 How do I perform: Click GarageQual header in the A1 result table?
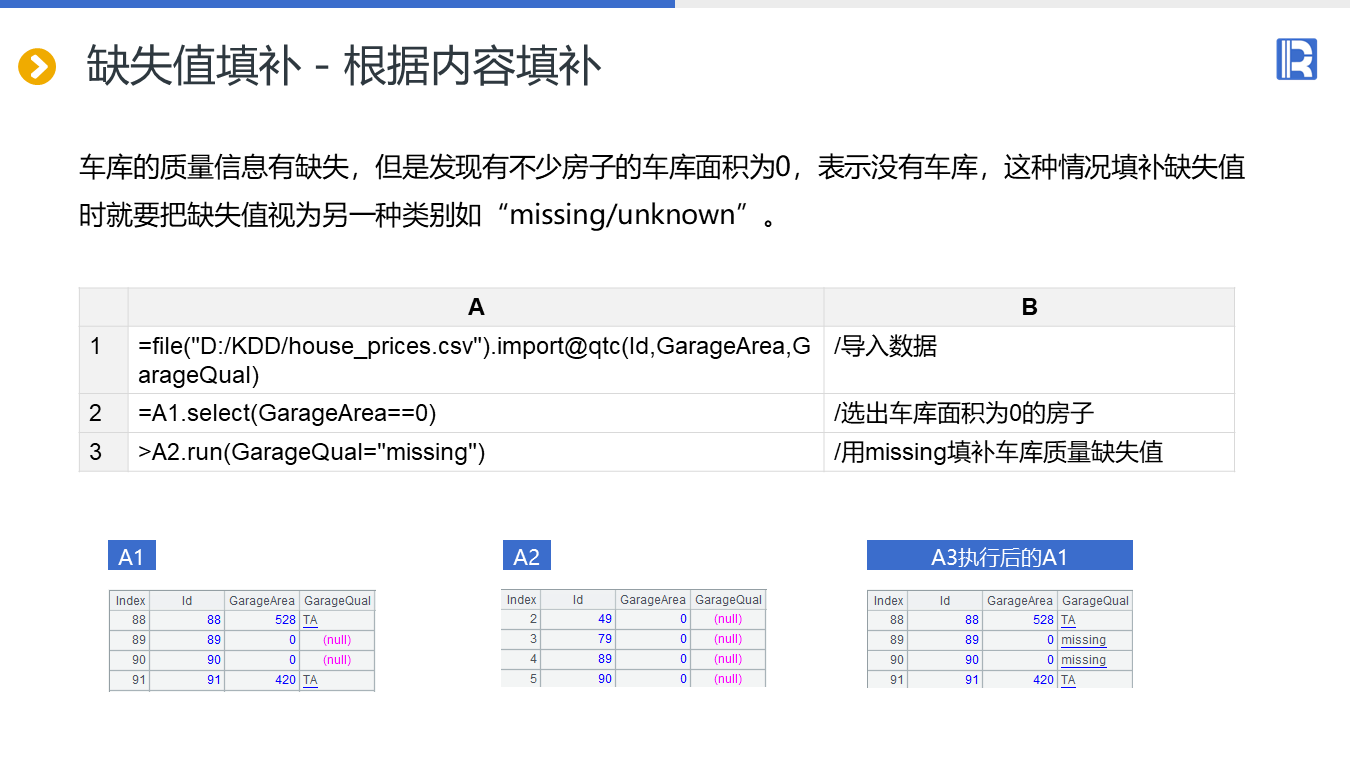[x=337, y=601]
